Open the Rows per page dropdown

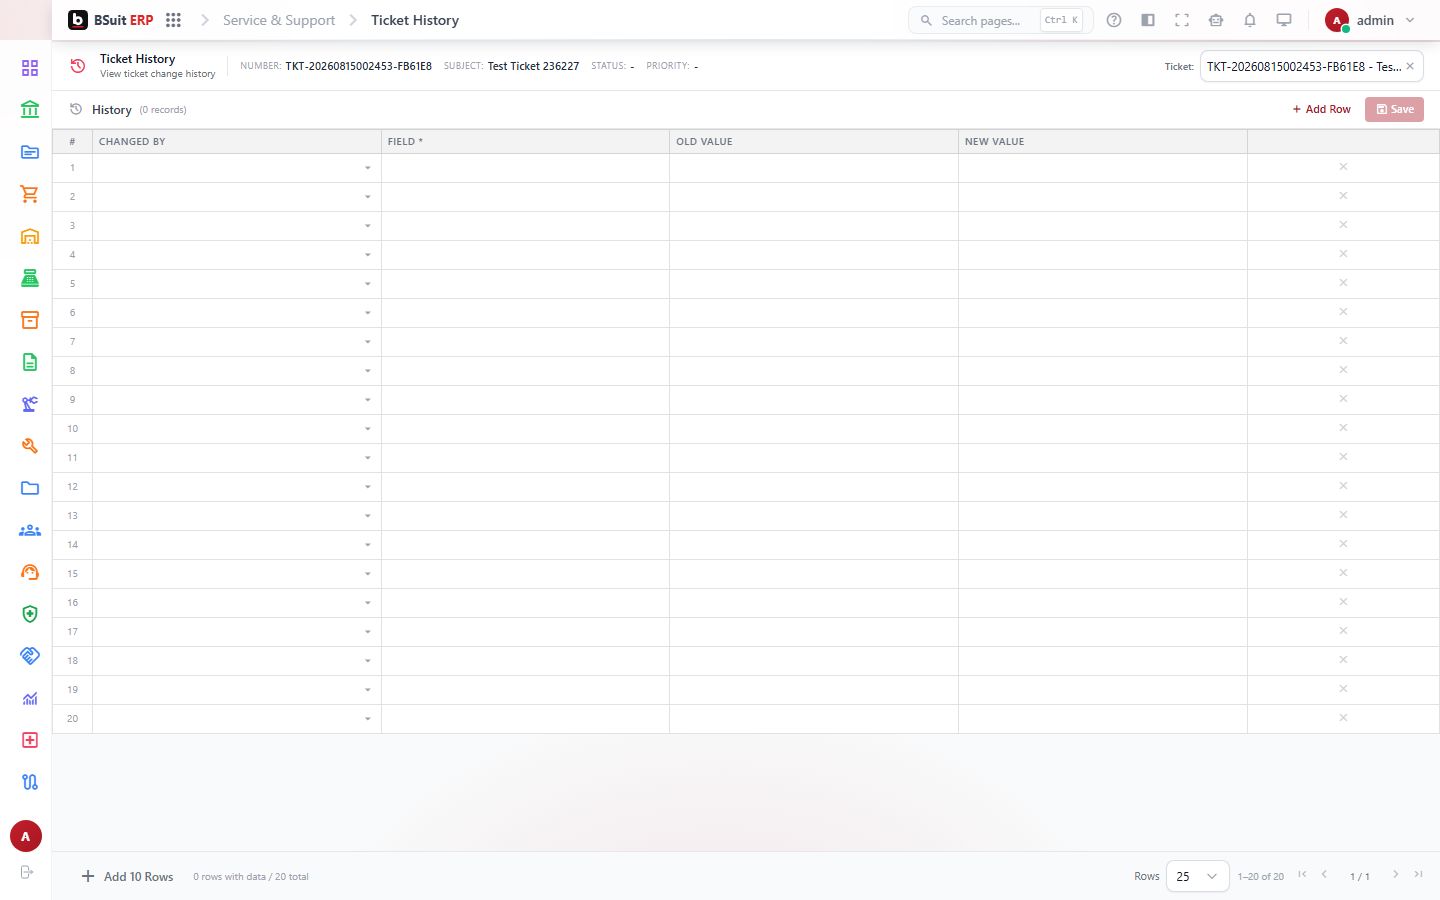pyautogui.click(x=1197, y=876)
